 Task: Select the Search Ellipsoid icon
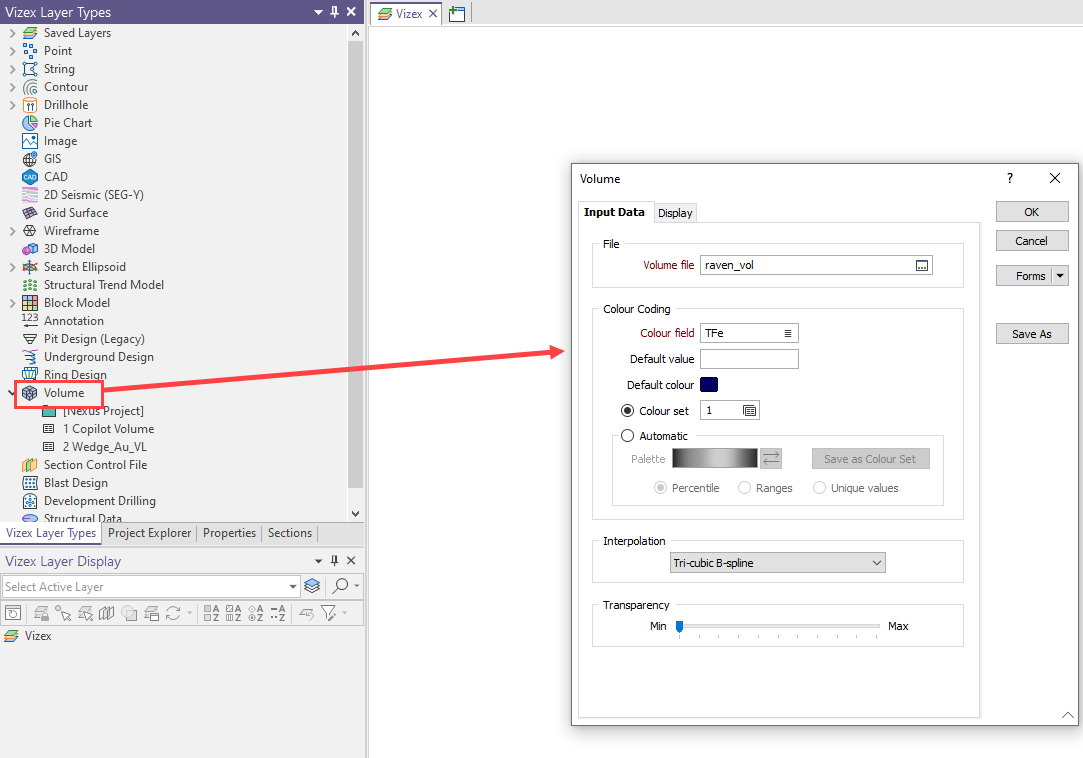pyautogui.click(x=30, y=267)
